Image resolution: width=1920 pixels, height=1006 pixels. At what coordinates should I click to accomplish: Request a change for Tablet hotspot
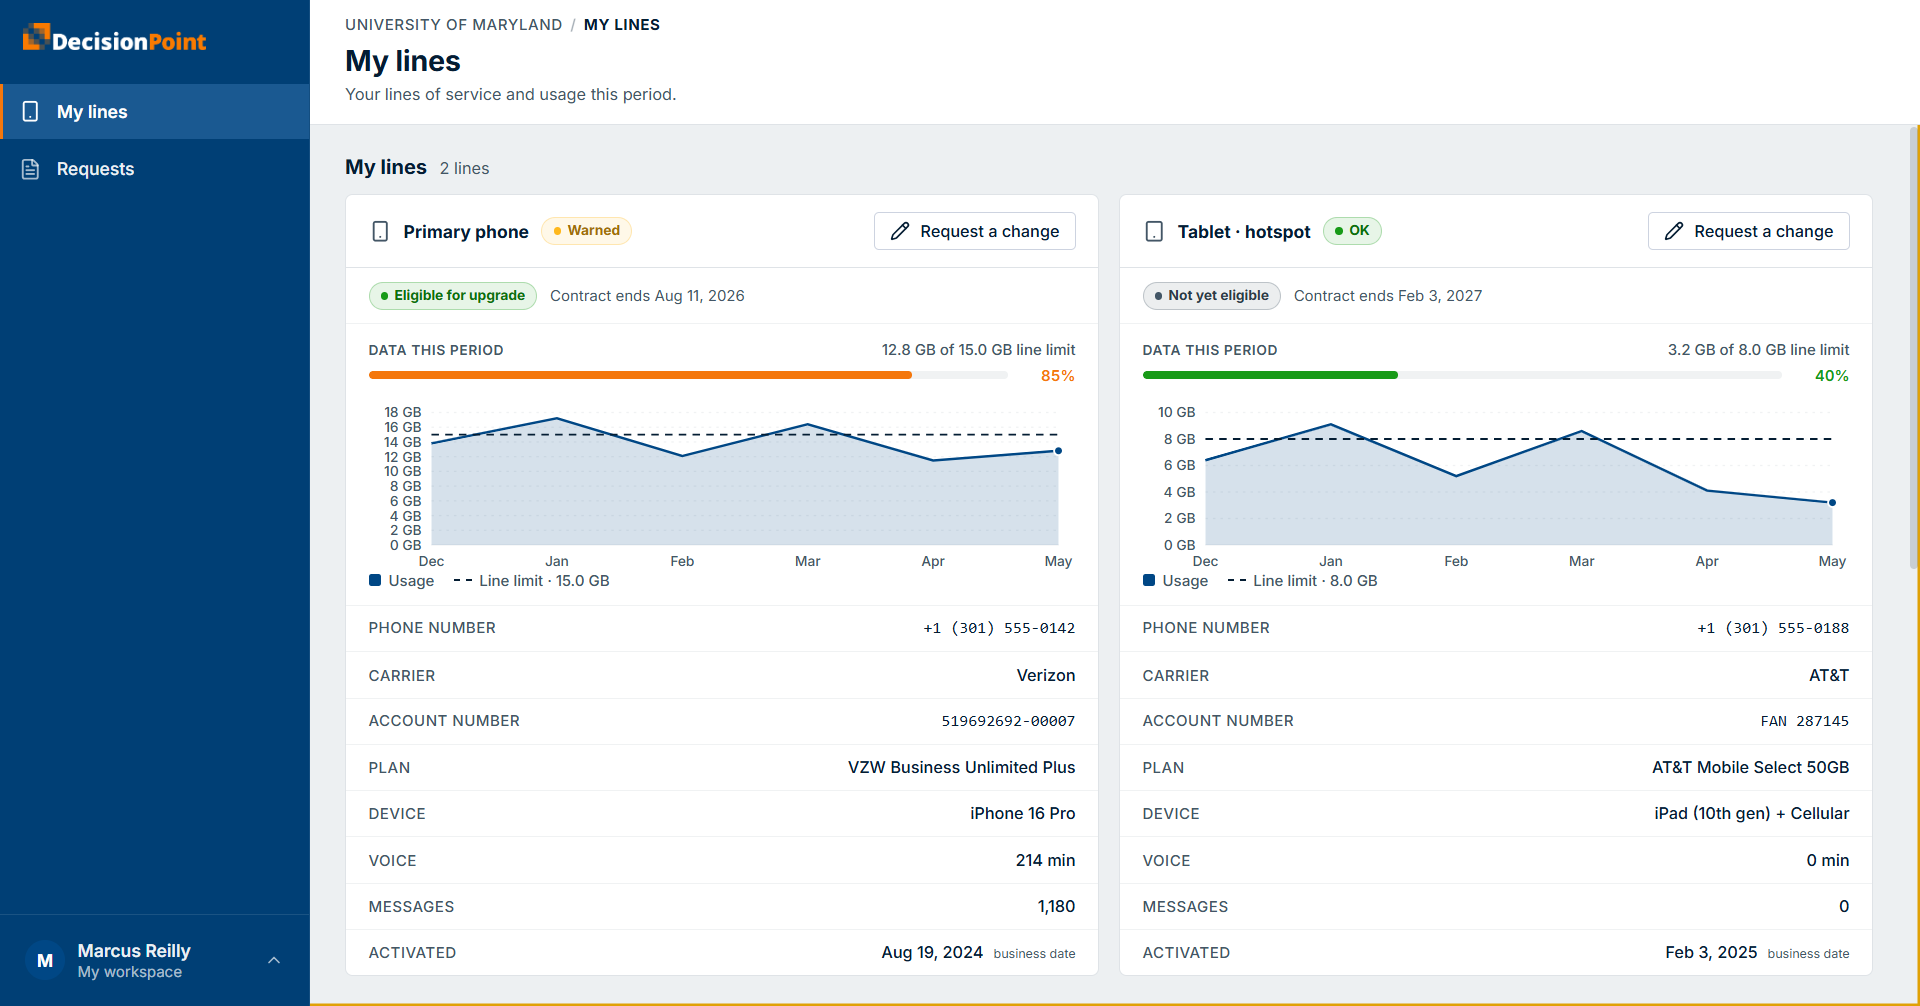[x=1749, y=231]
